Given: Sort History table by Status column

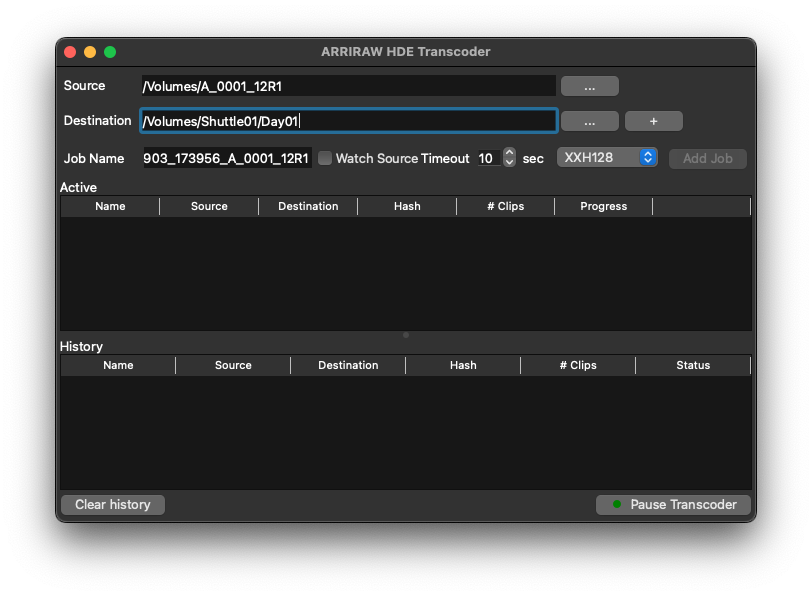Looking at the screenshot, I should point(692,365).
